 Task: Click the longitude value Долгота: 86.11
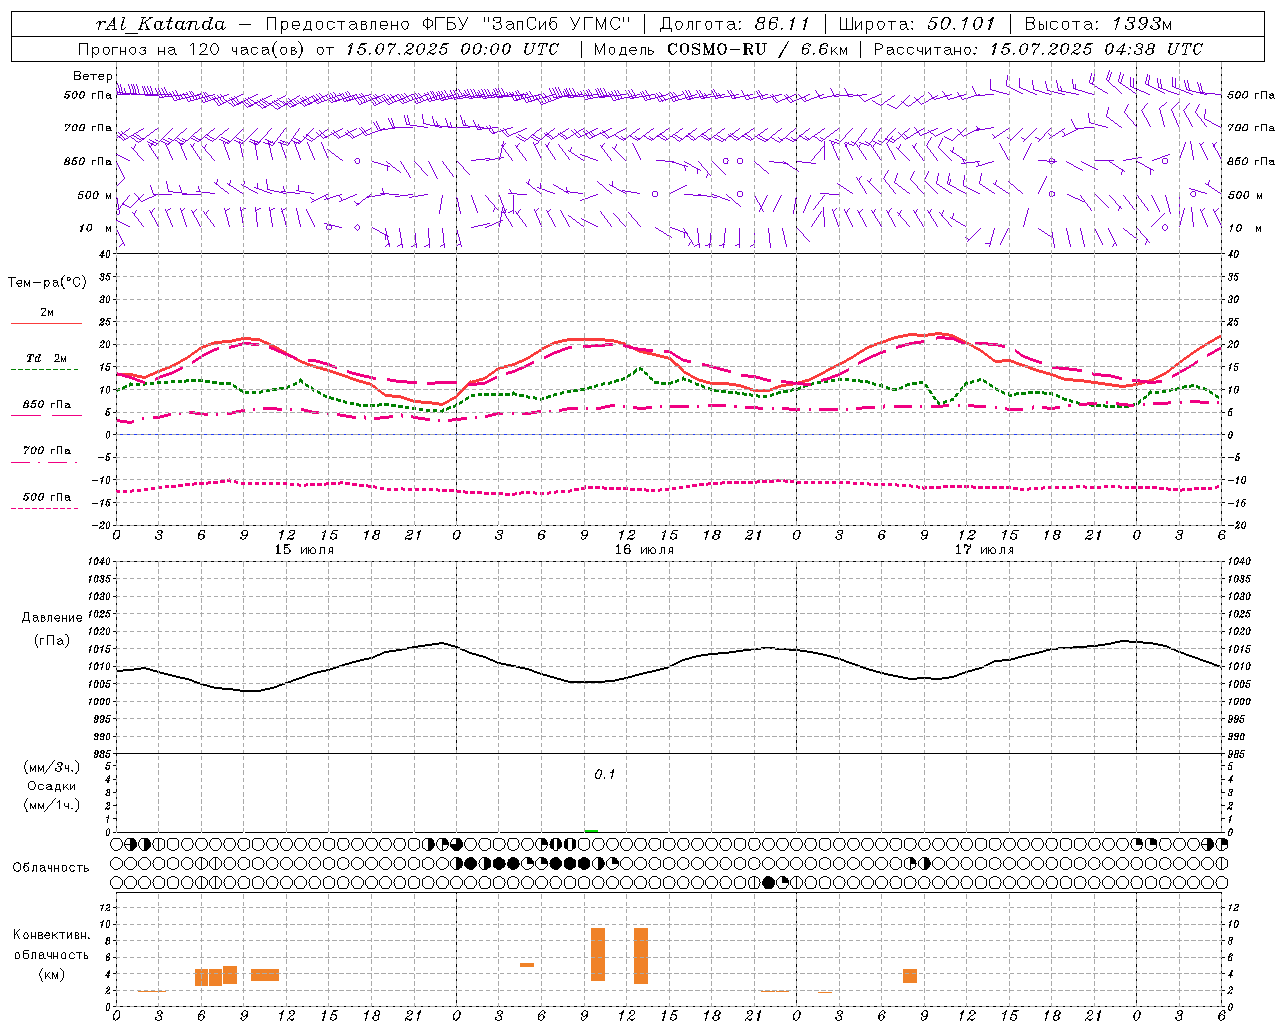[734, 24]
